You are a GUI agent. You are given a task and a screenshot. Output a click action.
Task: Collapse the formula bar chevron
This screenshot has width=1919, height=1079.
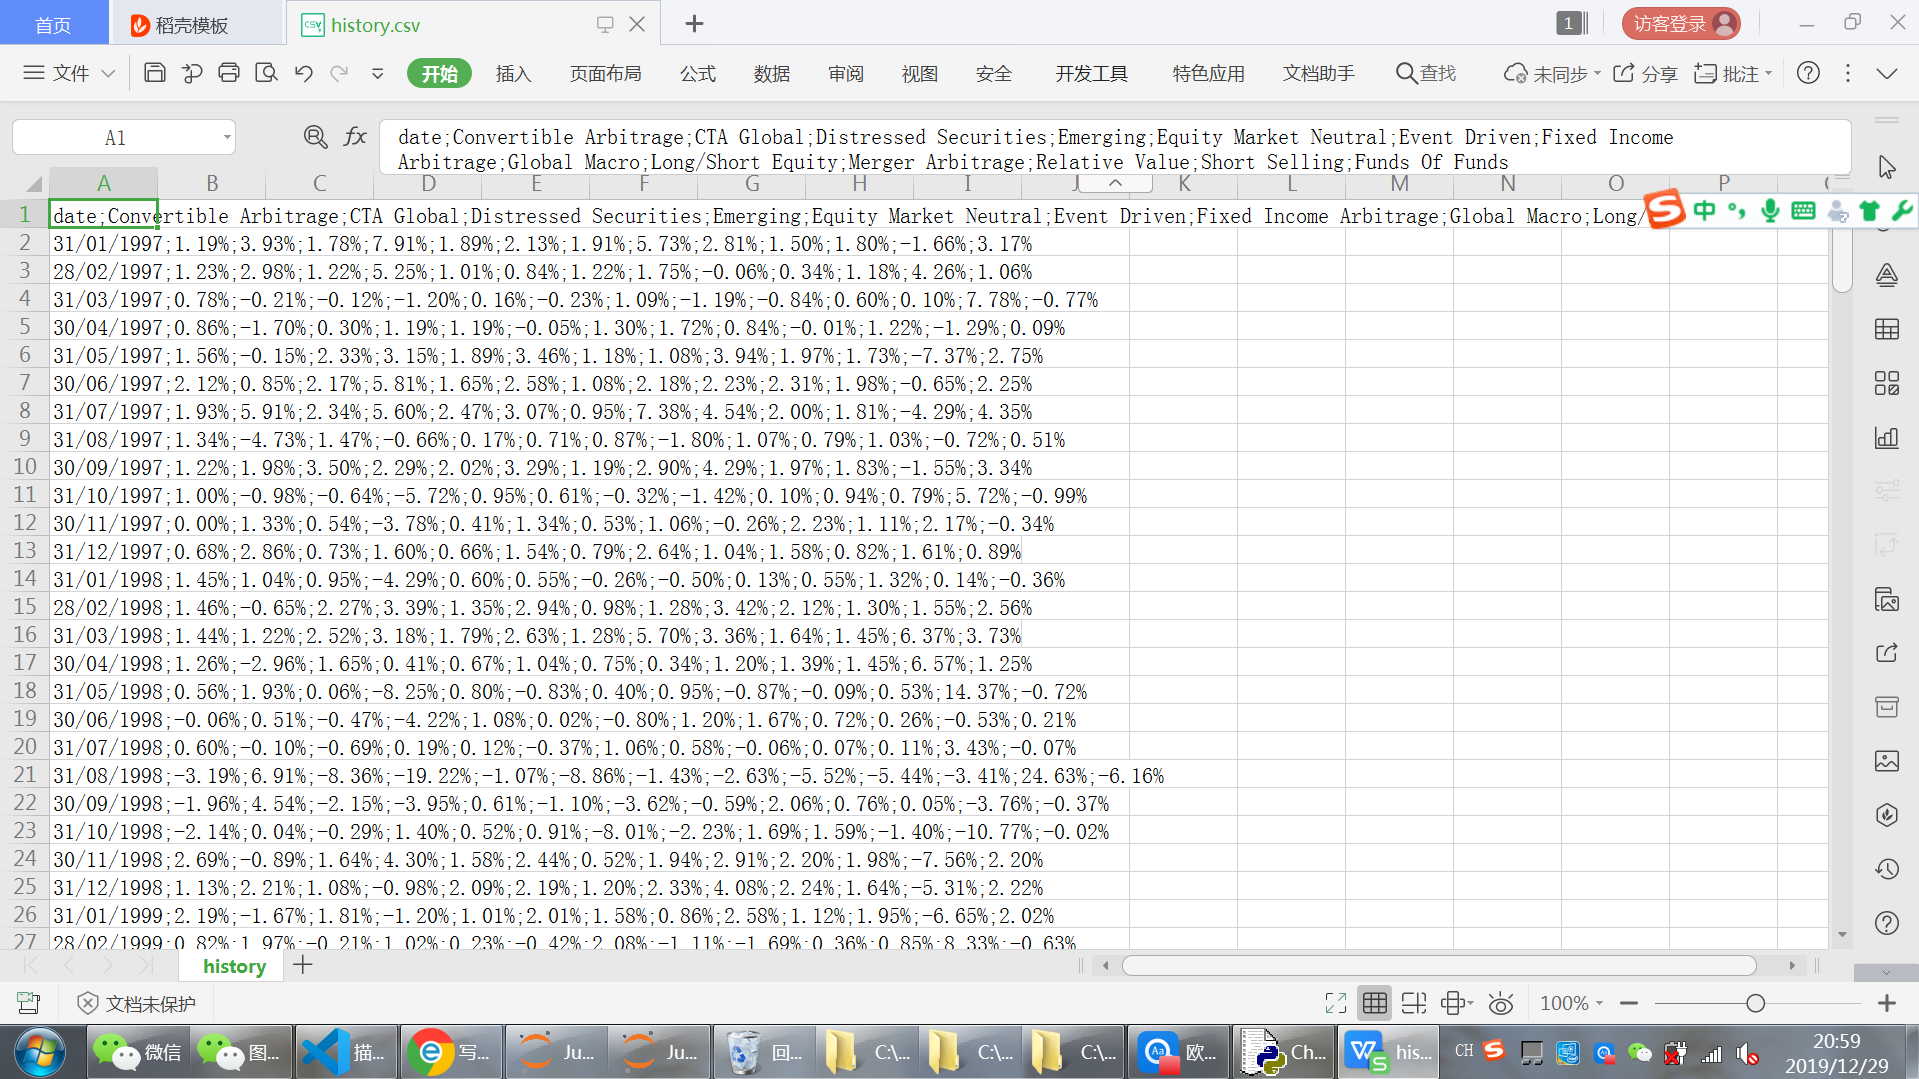[x=1115, y=184]
